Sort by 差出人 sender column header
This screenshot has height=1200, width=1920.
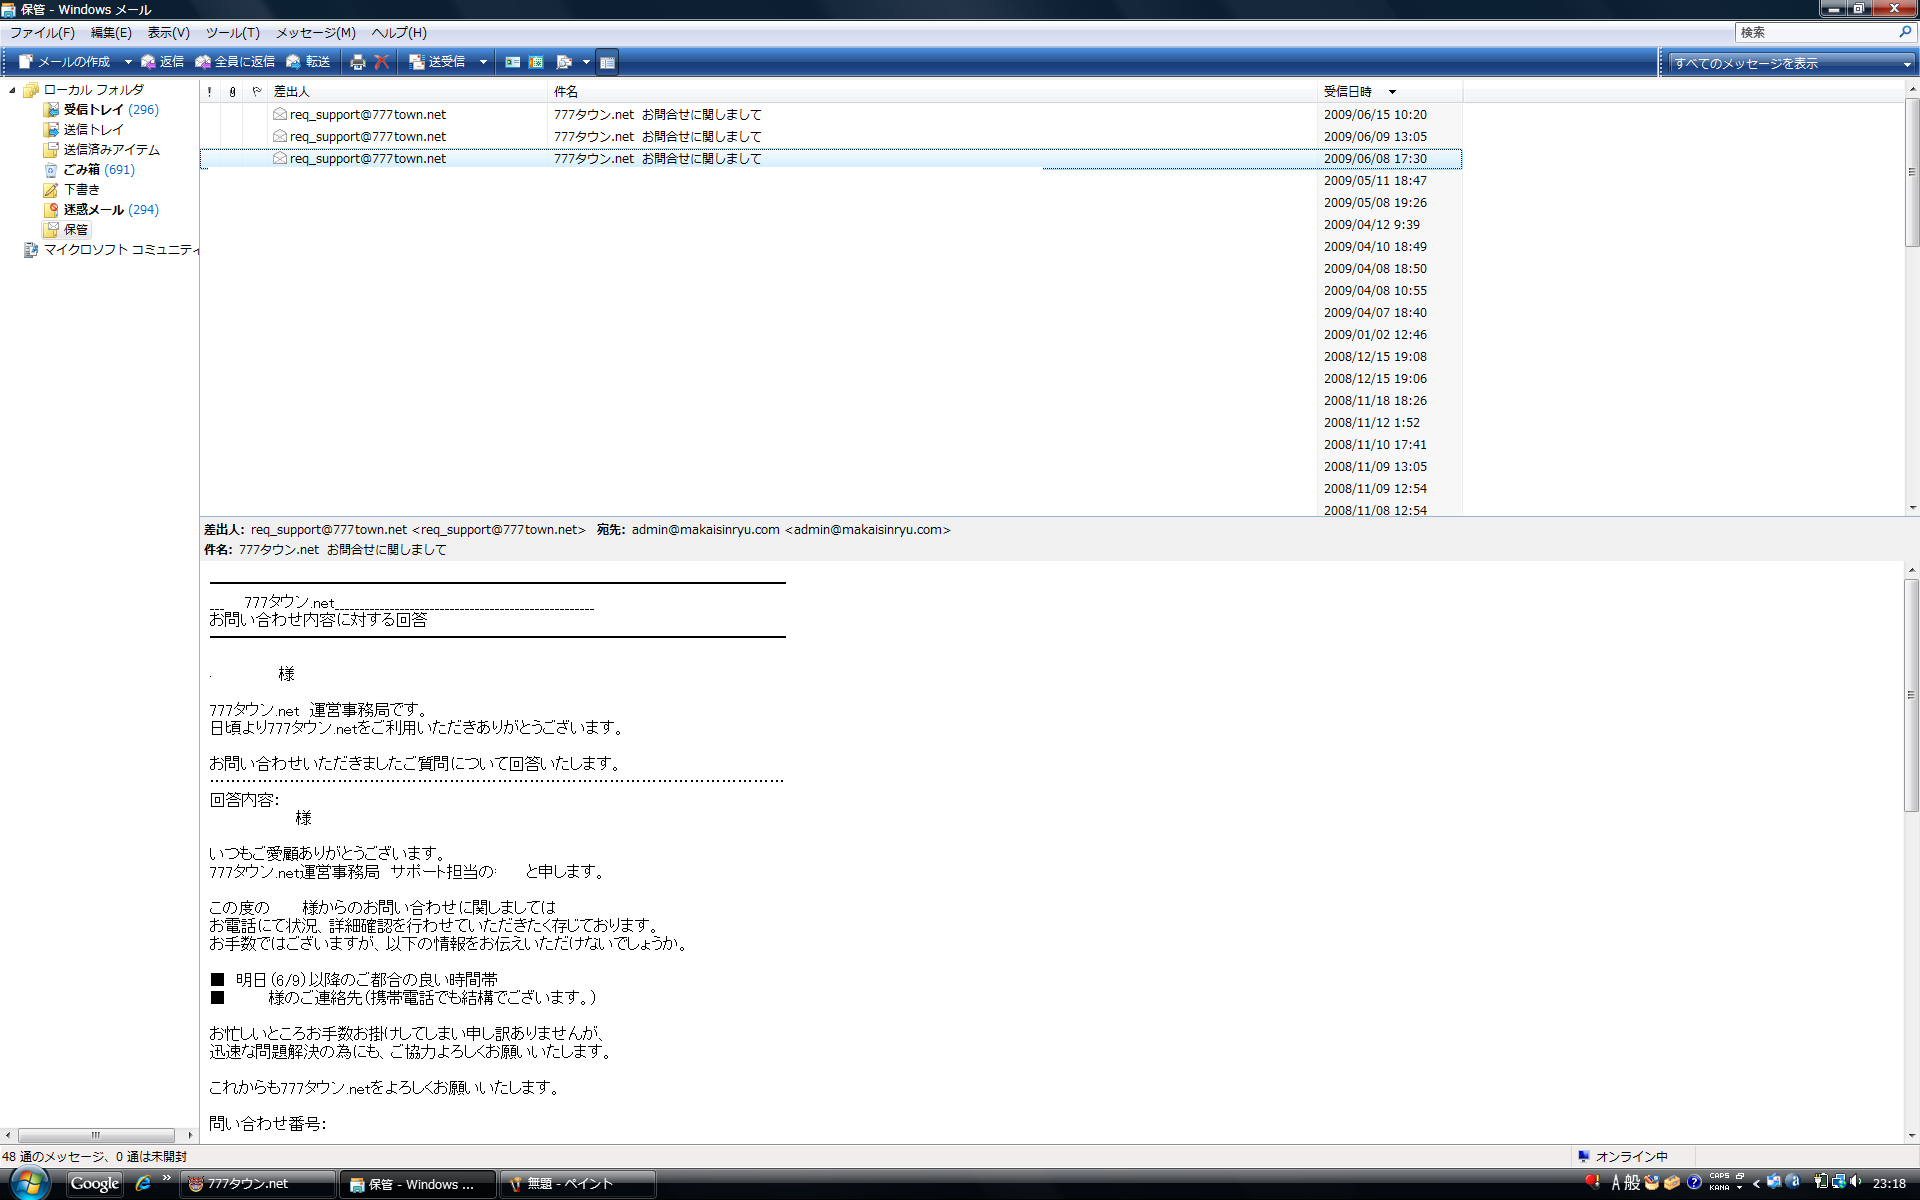click(409, 92)
